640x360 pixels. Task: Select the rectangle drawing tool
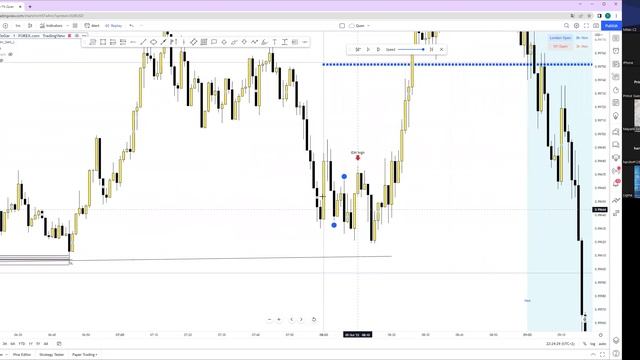click(103, 42)
